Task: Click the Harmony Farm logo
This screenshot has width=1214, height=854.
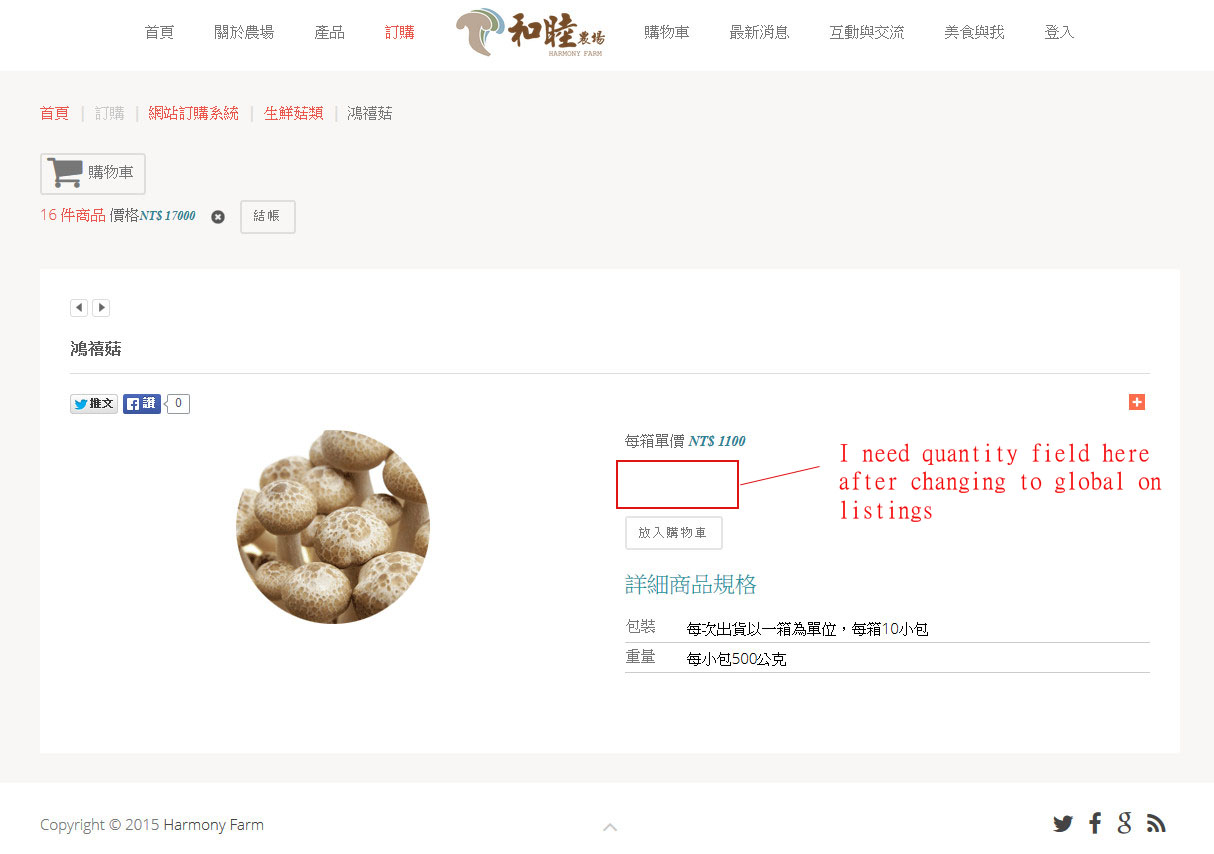Action: (530, 33)
